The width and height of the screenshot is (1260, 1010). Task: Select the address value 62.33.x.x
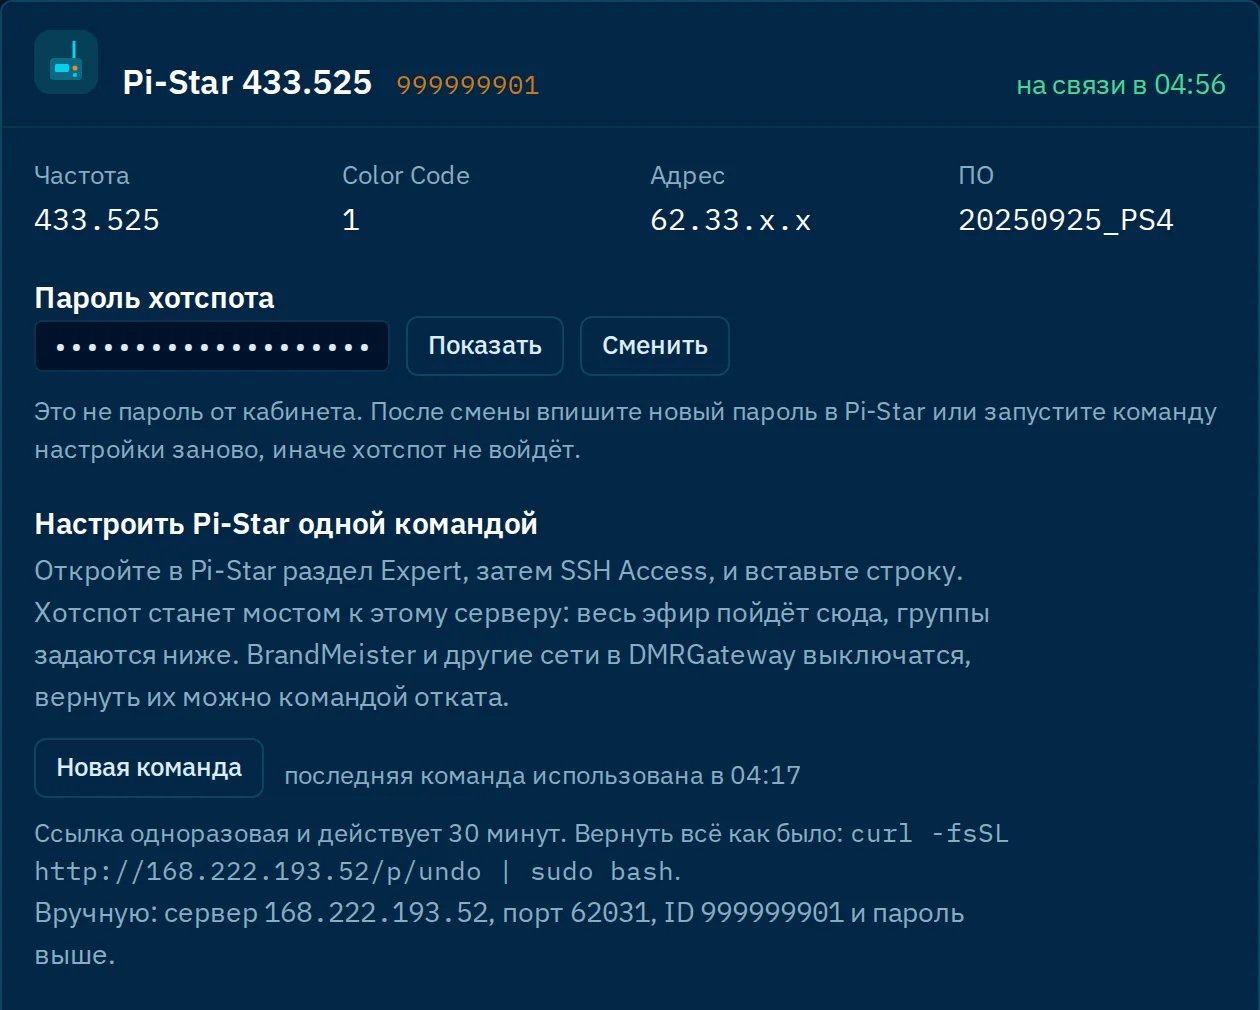pyautogui.click(x=730, y=220)
